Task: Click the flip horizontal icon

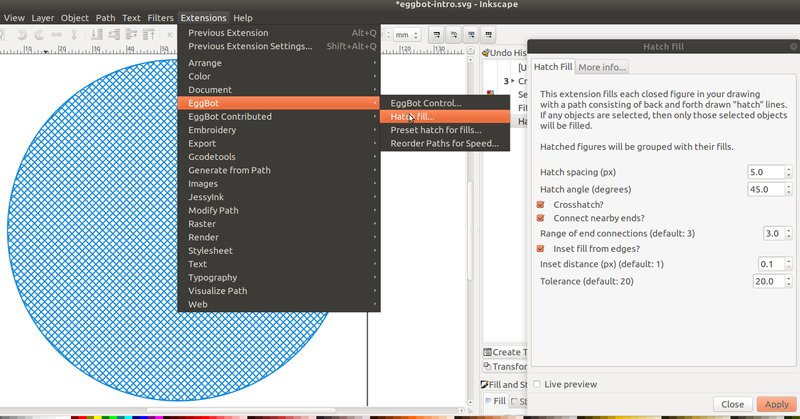Action: (x=56, y=35)
